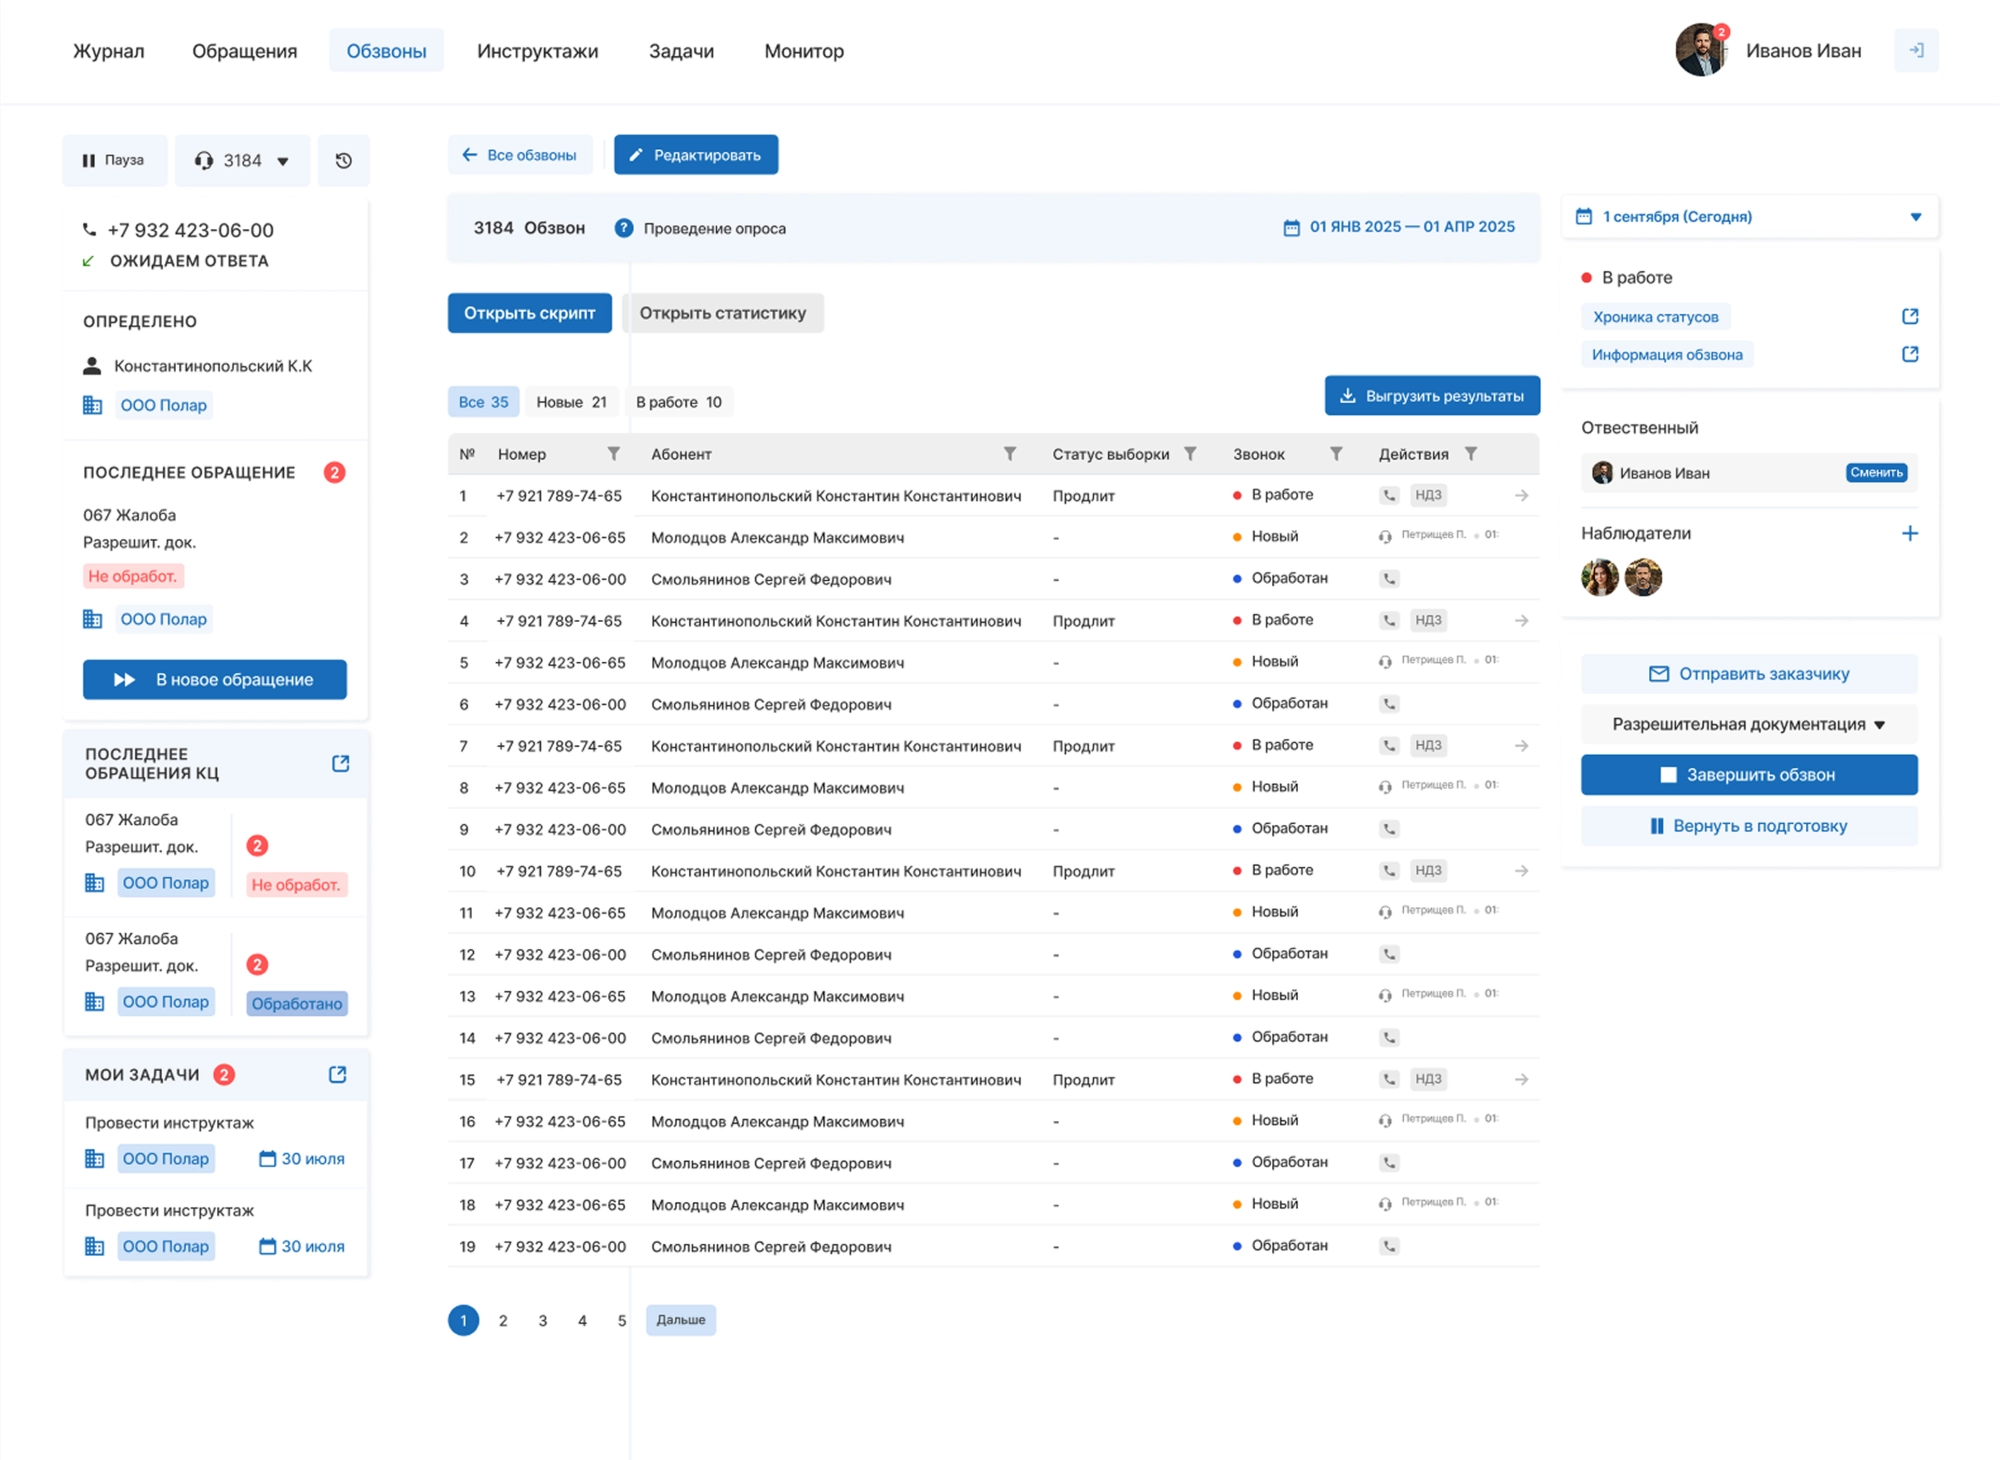Viewport: 2000px width, 1460px height.
Task: Click the plus icon to add a Наблюдатель
Action: [1911, 533]
